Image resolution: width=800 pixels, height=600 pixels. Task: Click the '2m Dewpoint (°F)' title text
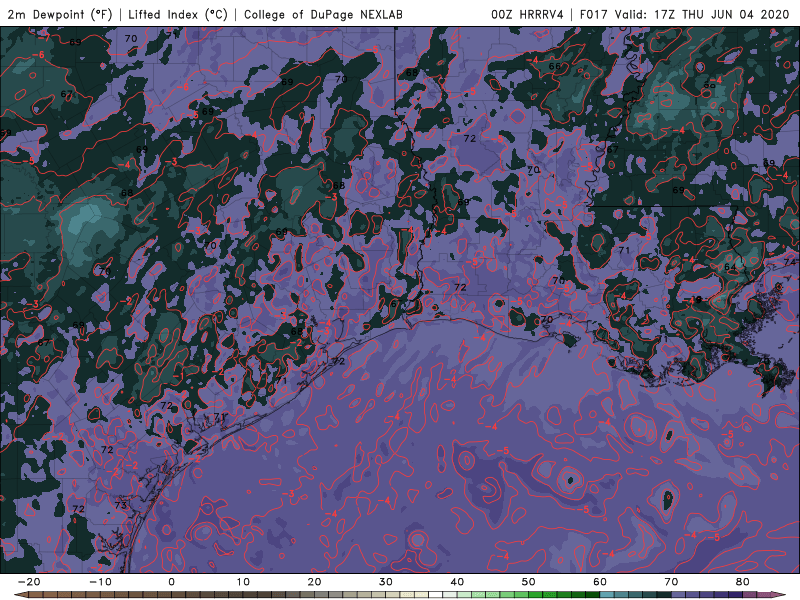[x=60, y=14]
